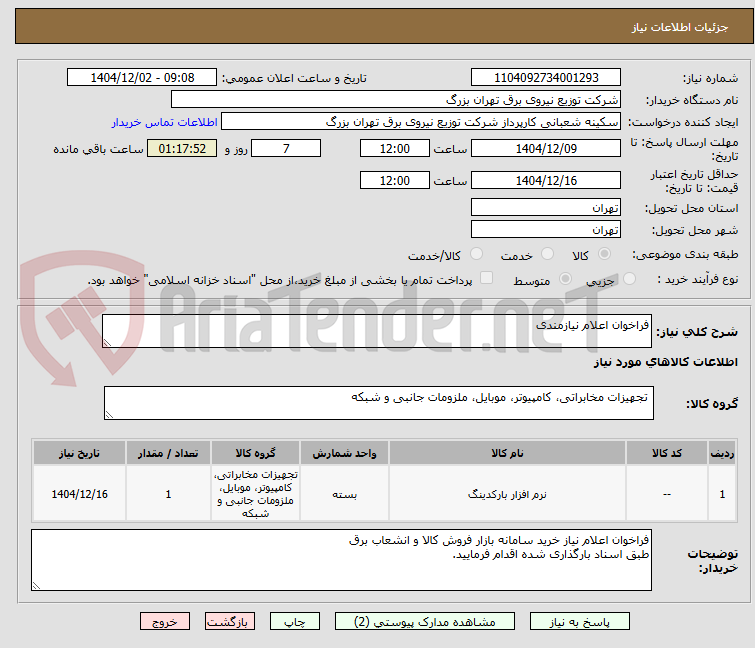Click delivery city field تهران

click(x=546, y=230)
